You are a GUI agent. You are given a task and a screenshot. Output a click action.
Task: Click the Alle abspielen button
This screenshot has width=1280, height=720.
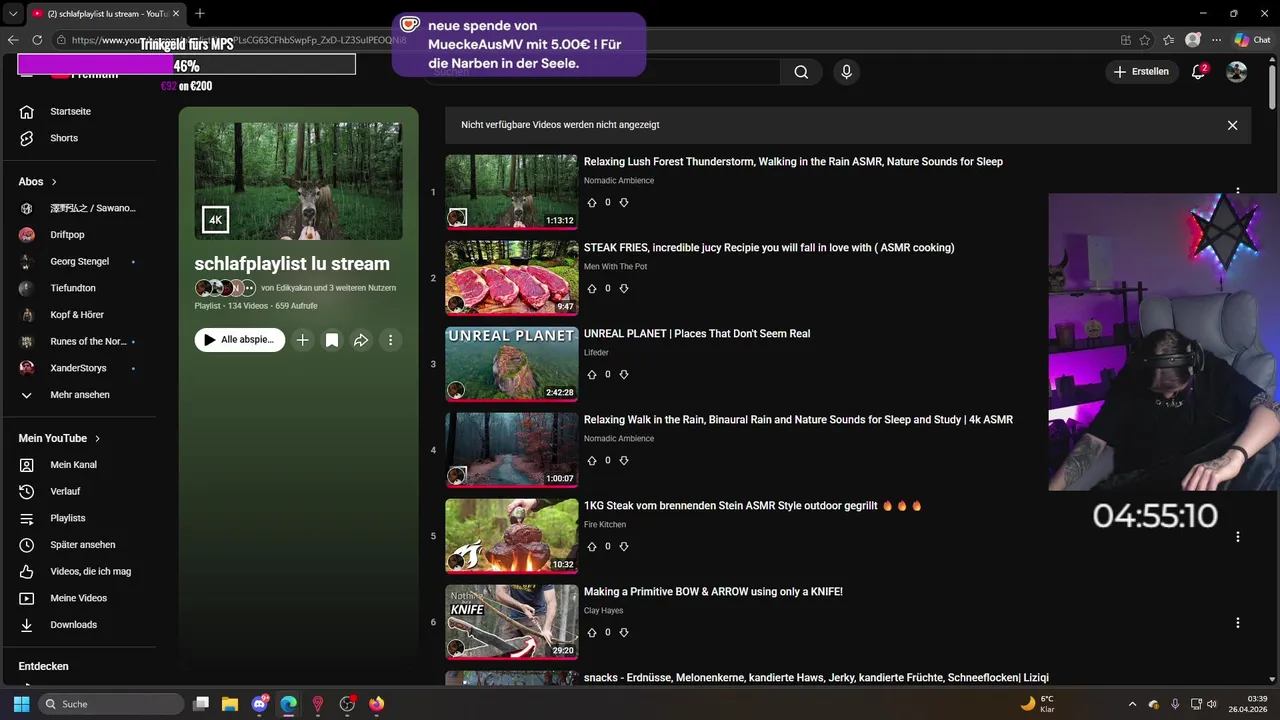pos(239,340)
